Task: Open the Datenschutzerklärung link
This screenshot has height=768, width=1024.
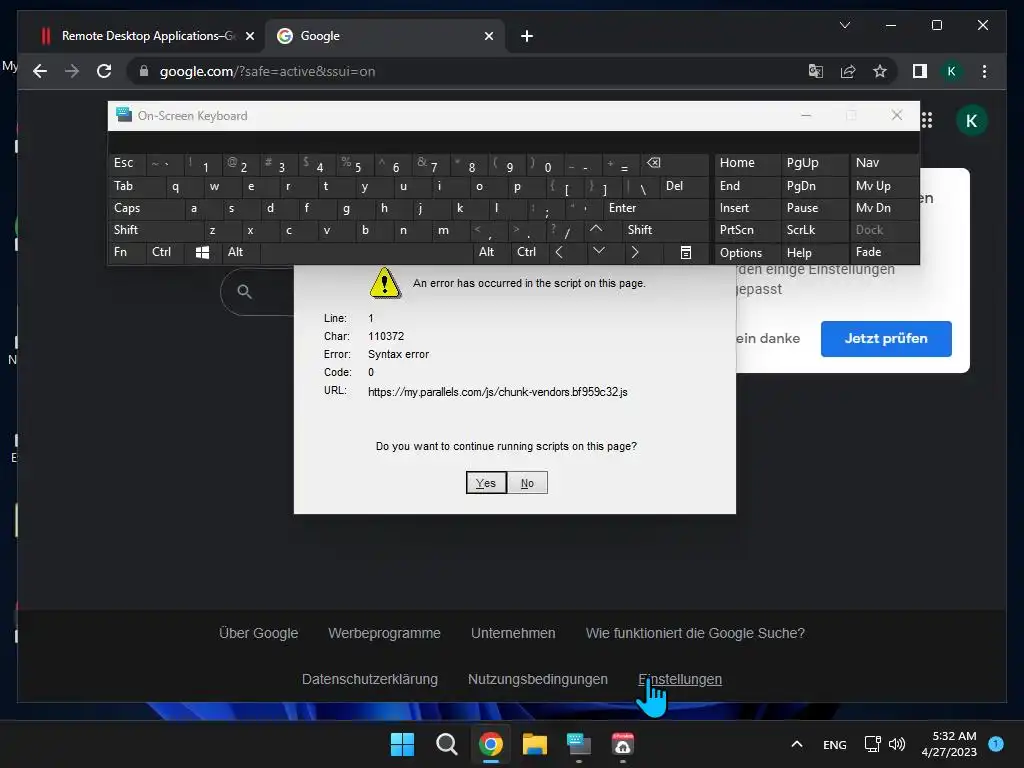Action: 370,679
